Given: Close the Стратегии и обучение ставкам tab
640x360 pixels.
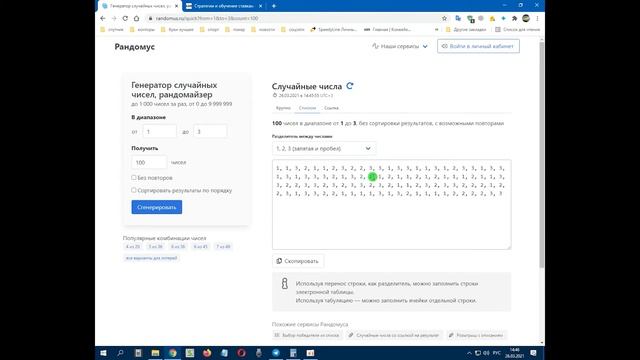Looking at the screenshot, I should click(x=260, y=6).
